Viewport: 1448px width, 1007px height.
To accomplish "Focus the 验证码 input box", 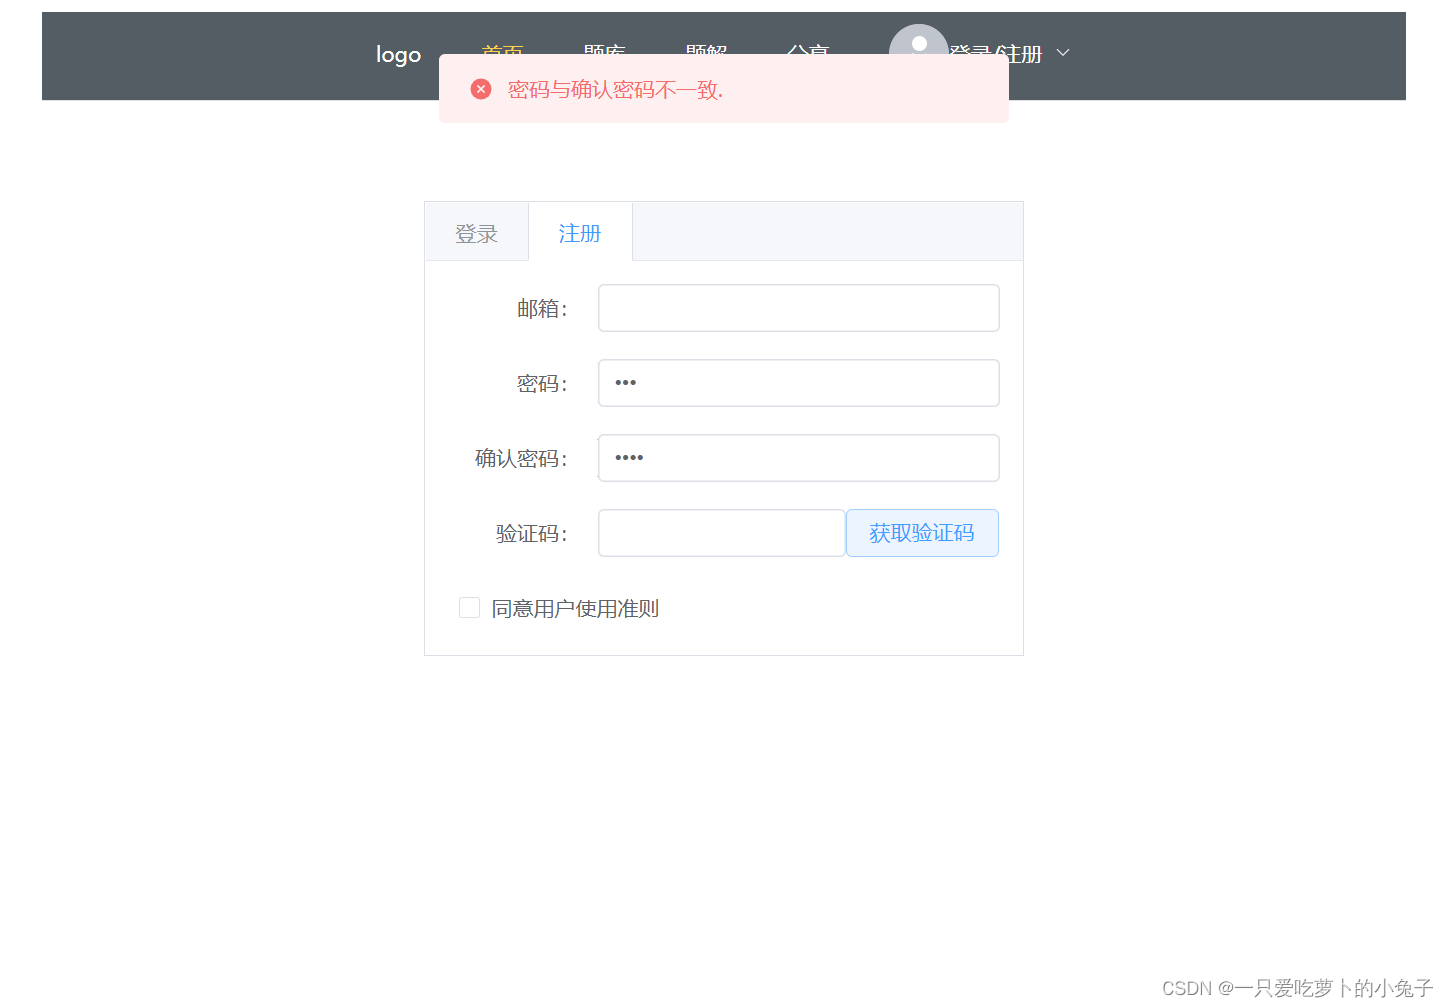I will coord(722,533).
